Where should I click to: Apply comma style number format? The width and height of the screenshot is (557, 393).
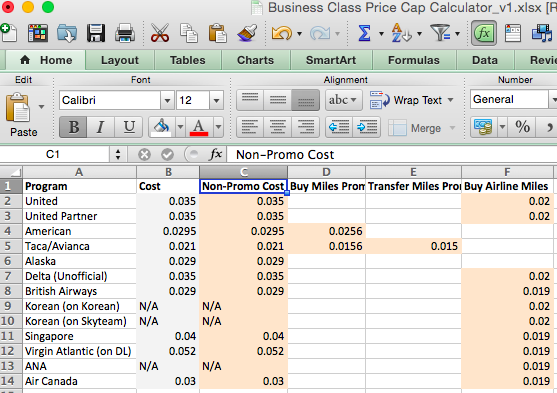(548, 127)
